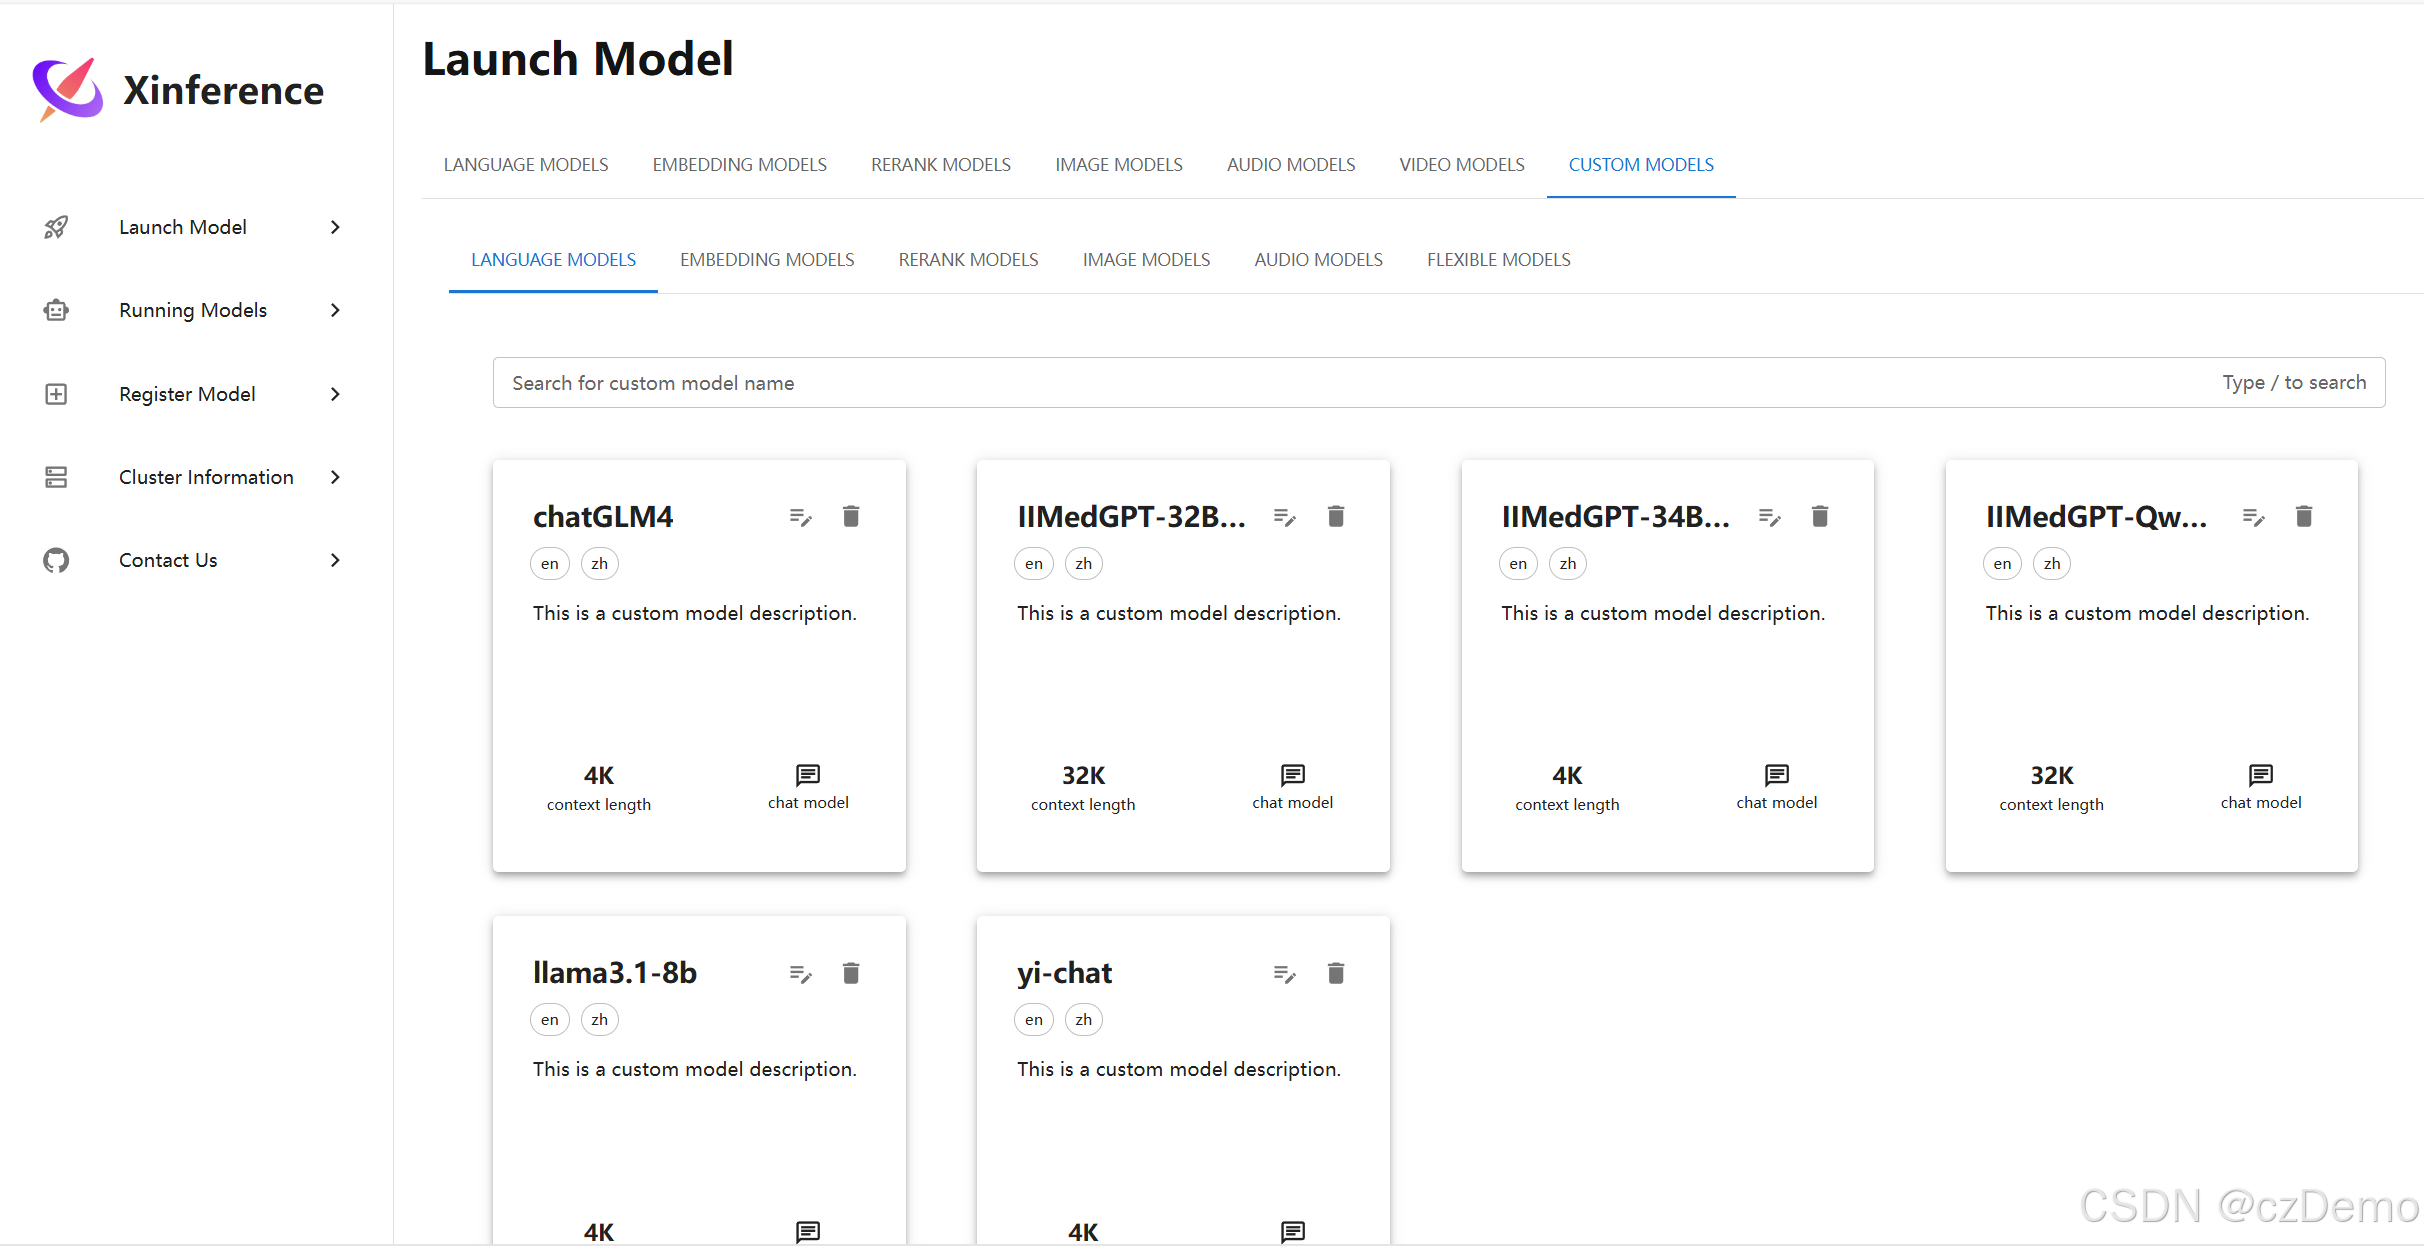The image size is (2424, 1246).
Task: Switch to top LANGUAGE MODELS tab
Action: [x=526, y=165]
